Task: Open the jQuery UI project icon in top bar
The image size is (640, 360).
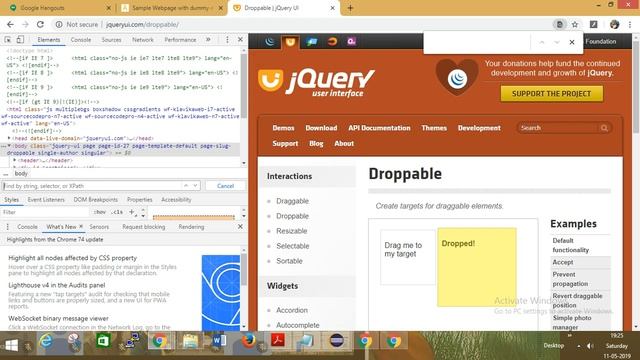Action: 290,42
